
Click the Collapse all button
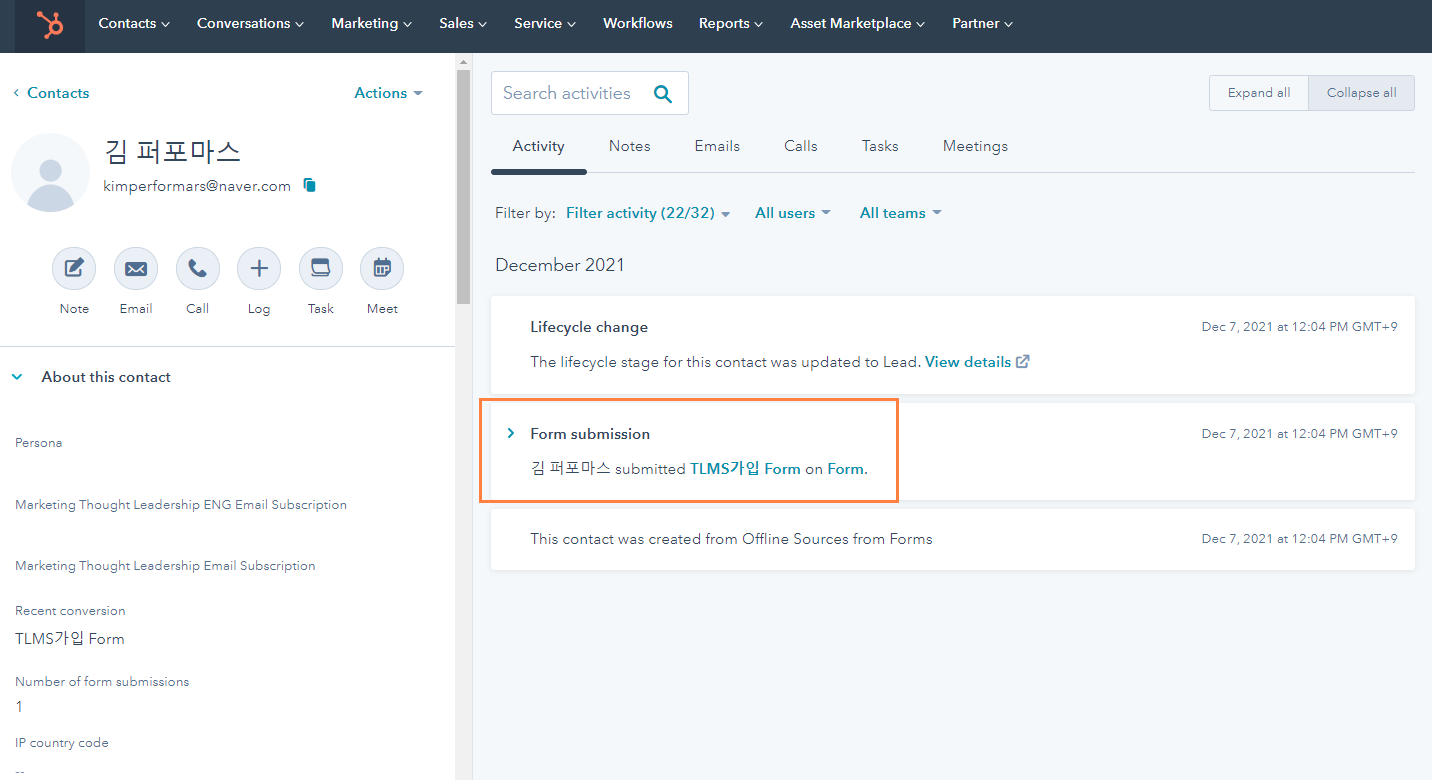coord(1361,93)
